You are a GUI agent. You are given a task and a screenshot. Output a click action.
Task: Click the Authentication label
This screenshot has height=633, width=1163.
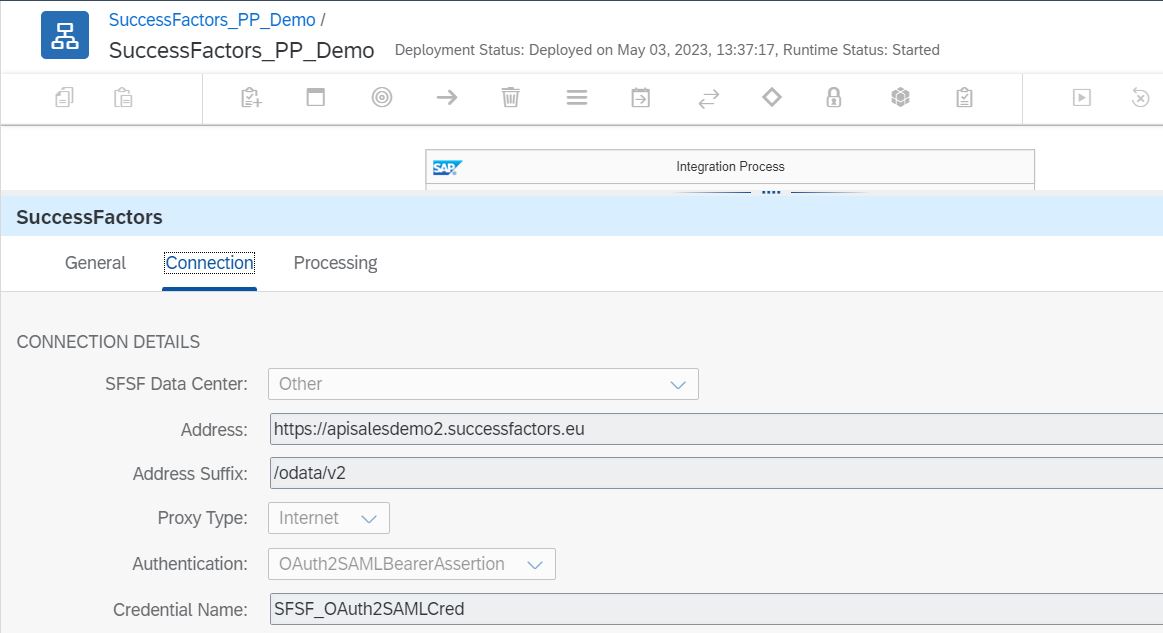pyautogui.click(x=190, y=564)
